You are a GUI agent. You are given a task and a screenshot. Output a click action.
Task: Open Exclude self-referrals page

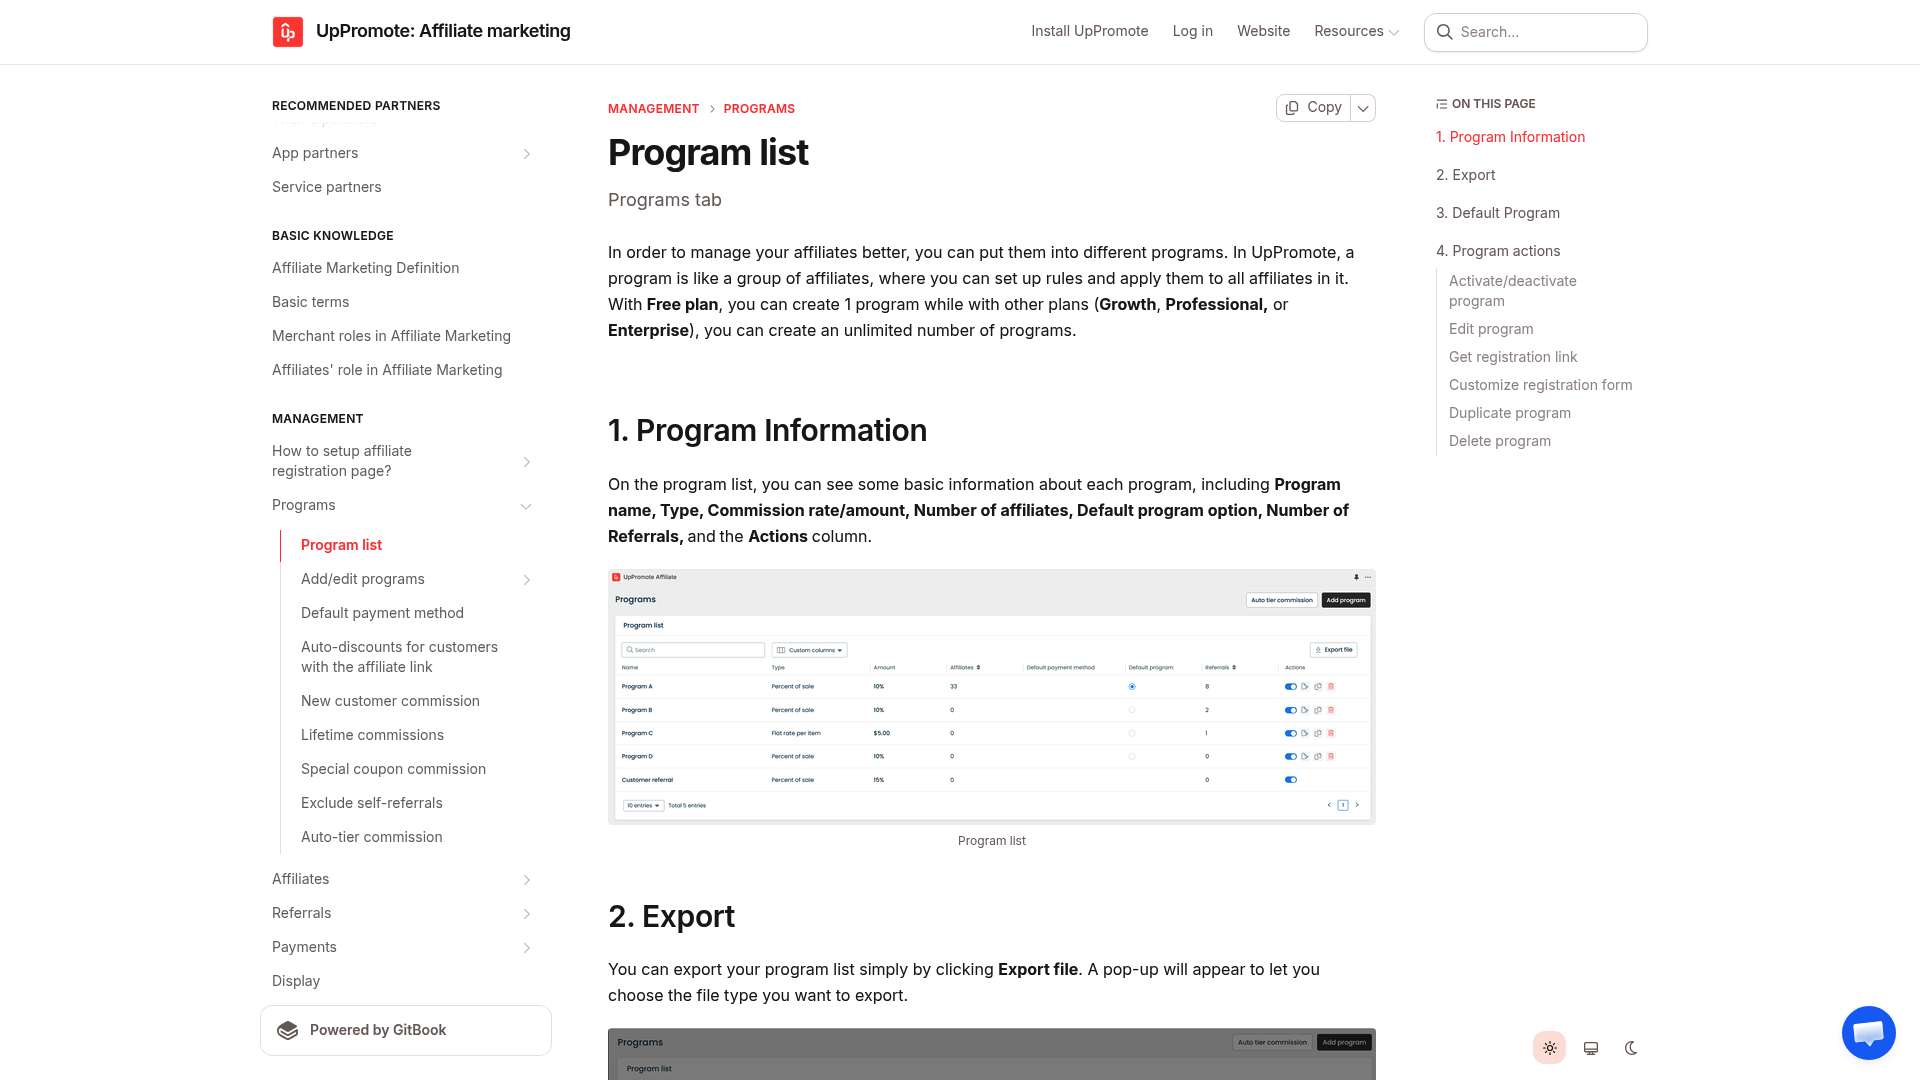point(371,803)
